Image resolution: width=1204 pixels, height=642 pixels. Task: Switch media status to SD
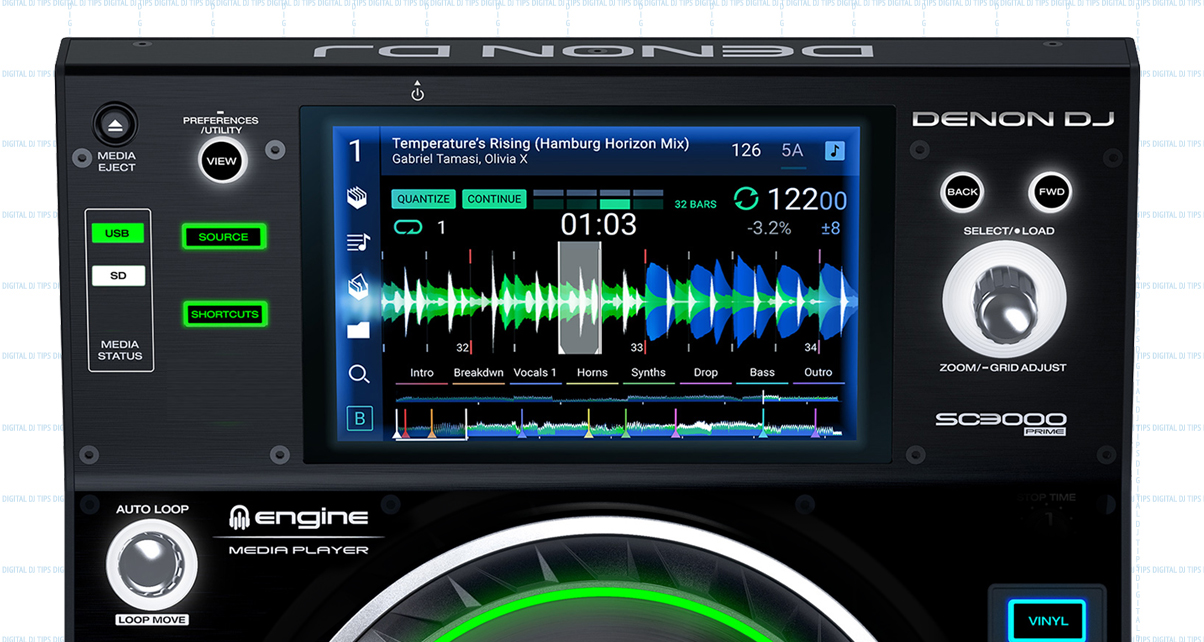pos(118,275)
